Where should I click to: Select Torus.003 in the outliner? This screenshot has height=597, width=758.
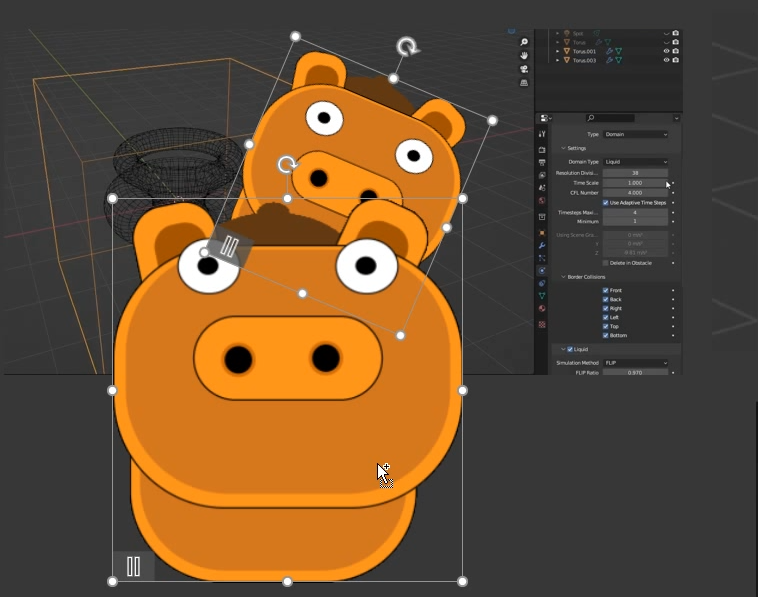pyautogui.click(x=584, y=60)
